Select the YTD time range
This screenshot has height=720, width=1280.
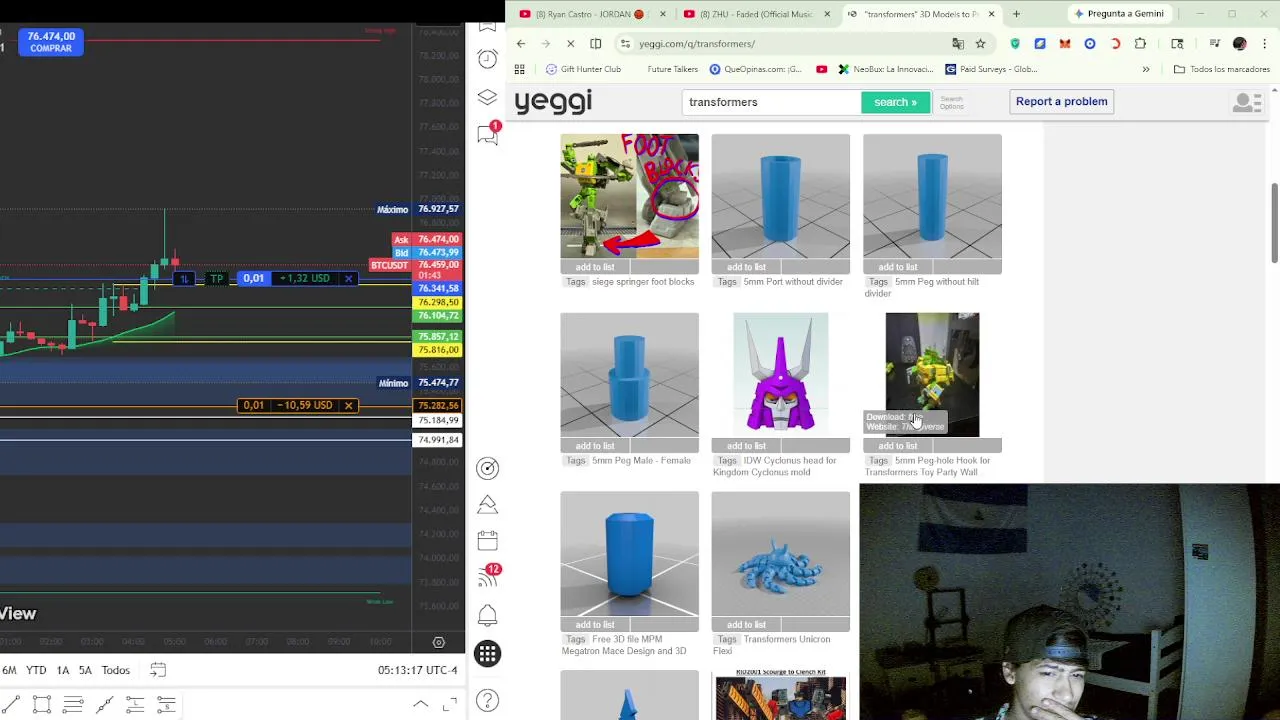coord(36,670)
